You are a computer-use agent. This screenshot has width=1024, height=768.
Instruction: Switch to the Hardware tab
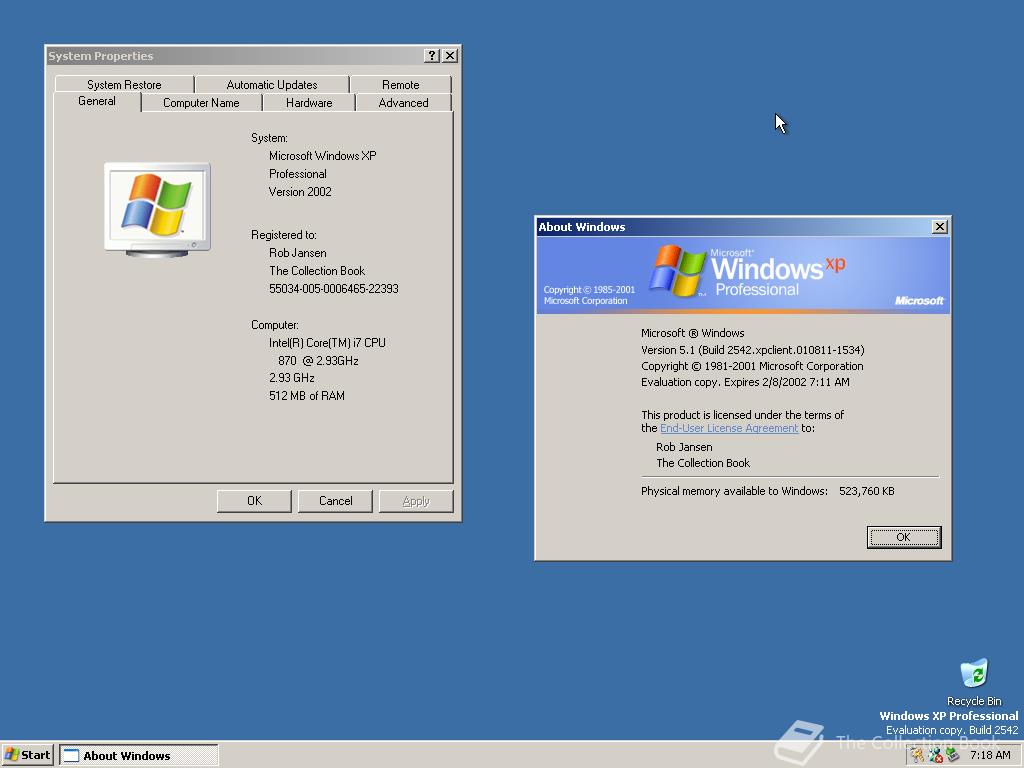[x=309, y=103]
